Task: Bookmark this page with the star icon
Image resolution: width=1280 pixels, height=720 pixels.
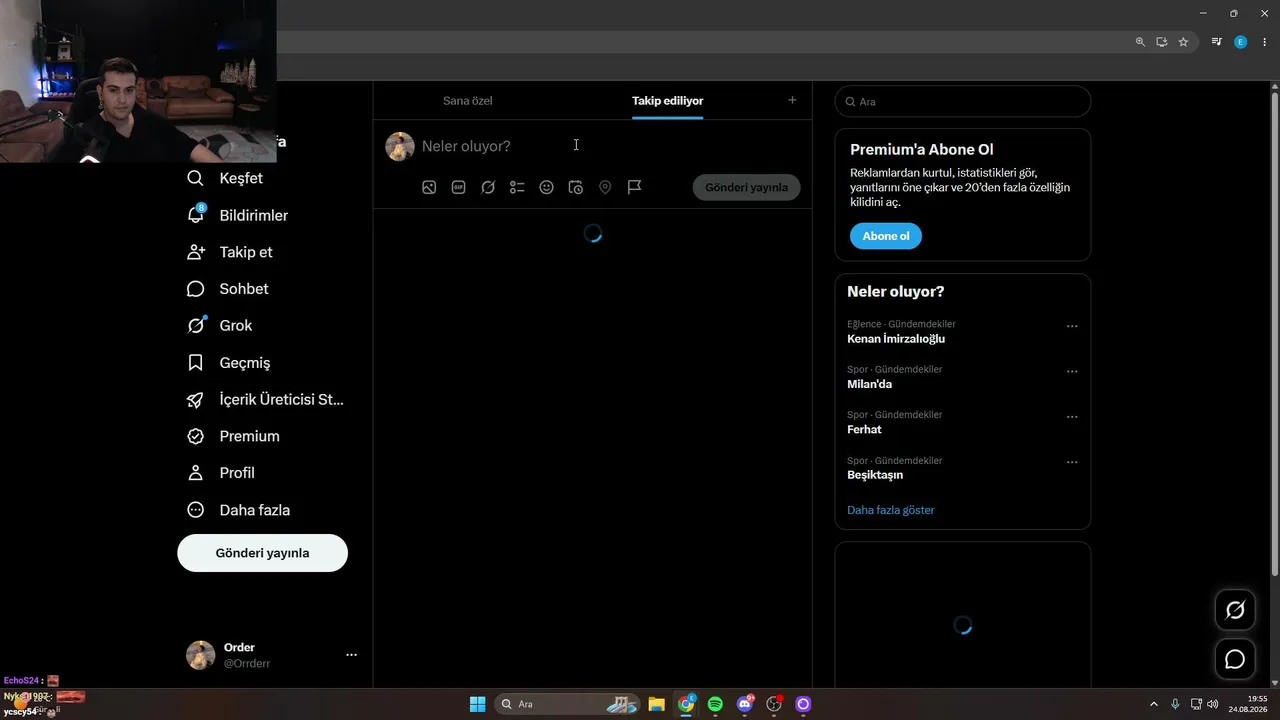Action: click(1183, 42)
